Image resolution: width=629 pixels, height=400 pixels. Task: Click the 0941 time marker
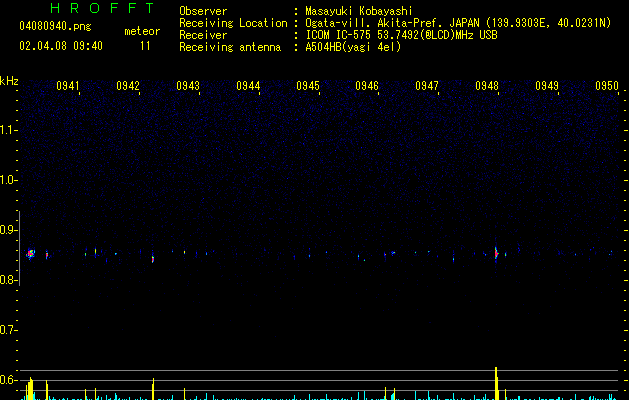tap(68, 86)
